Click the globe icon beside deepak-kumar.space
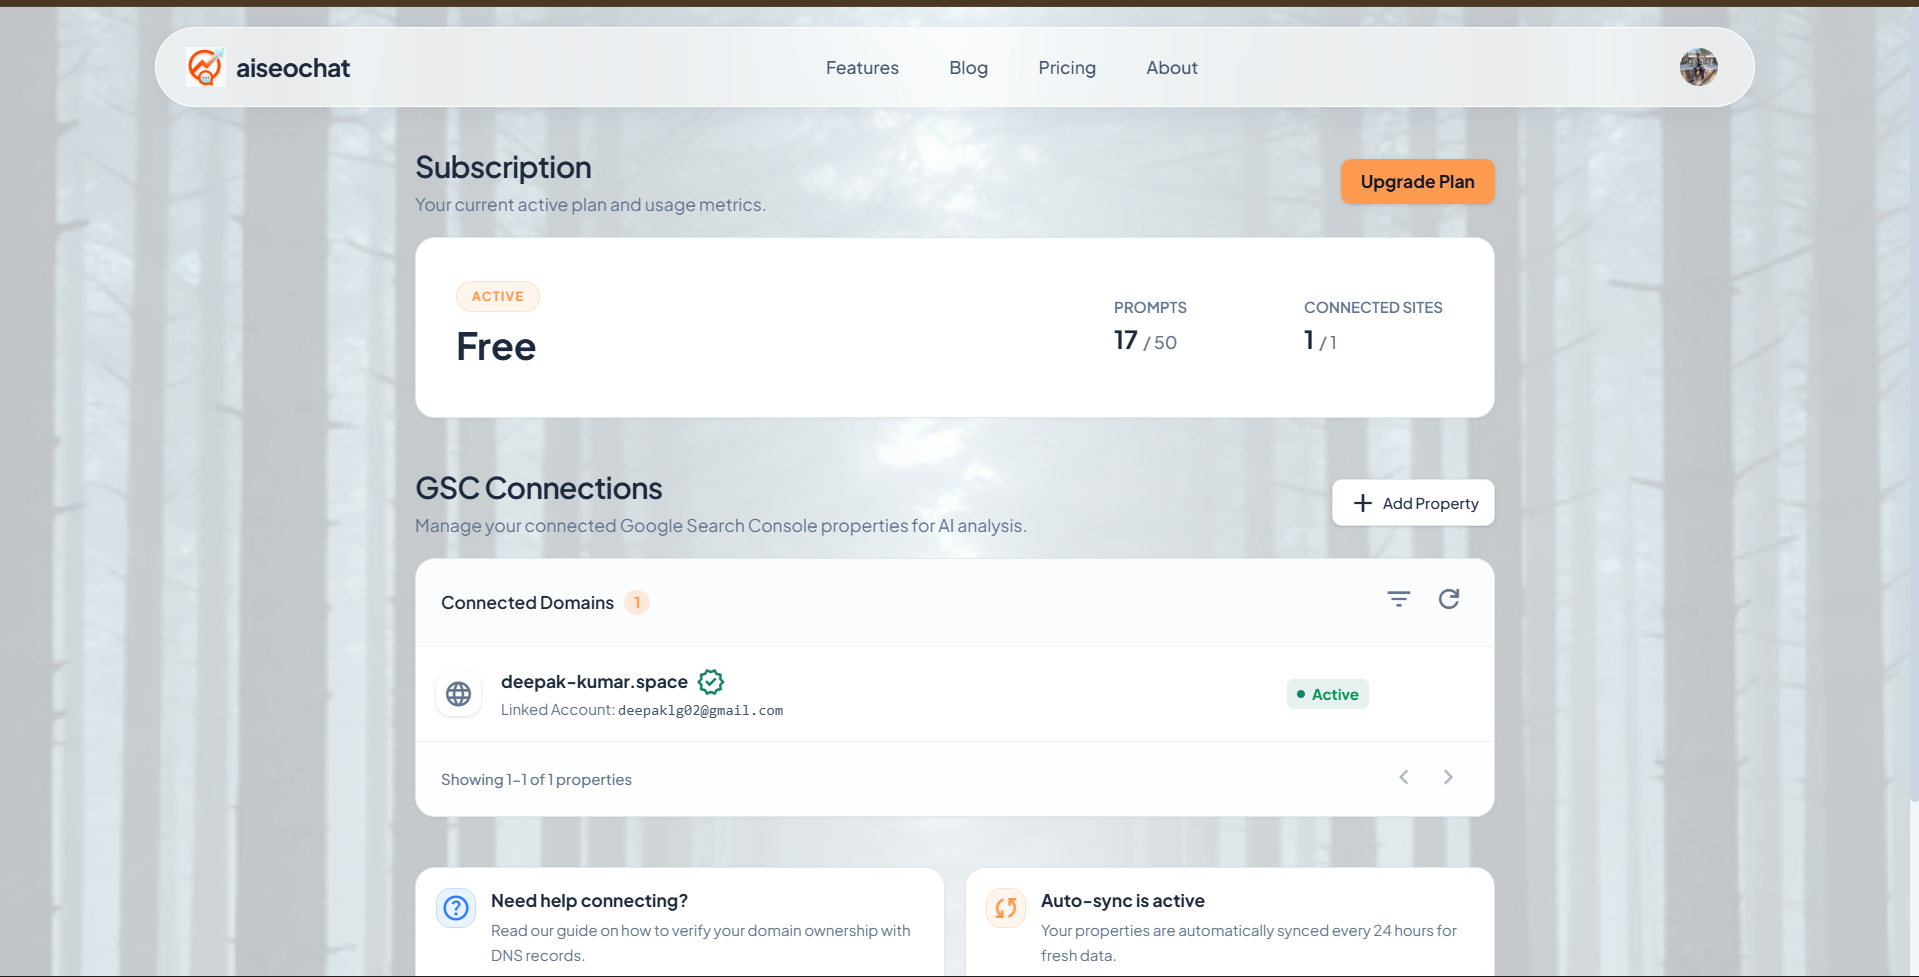The height and width of the screenshot is (977, 1919). coord(459,694)
